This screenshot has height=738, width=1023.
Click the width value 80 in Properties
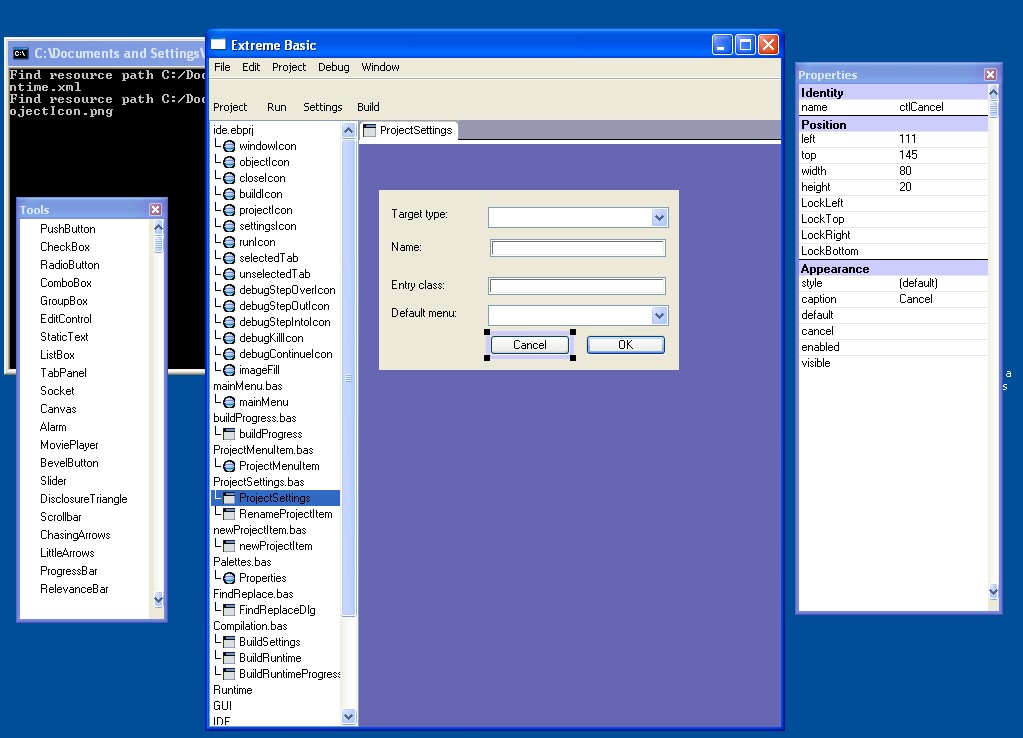click(x=906, y=171)
